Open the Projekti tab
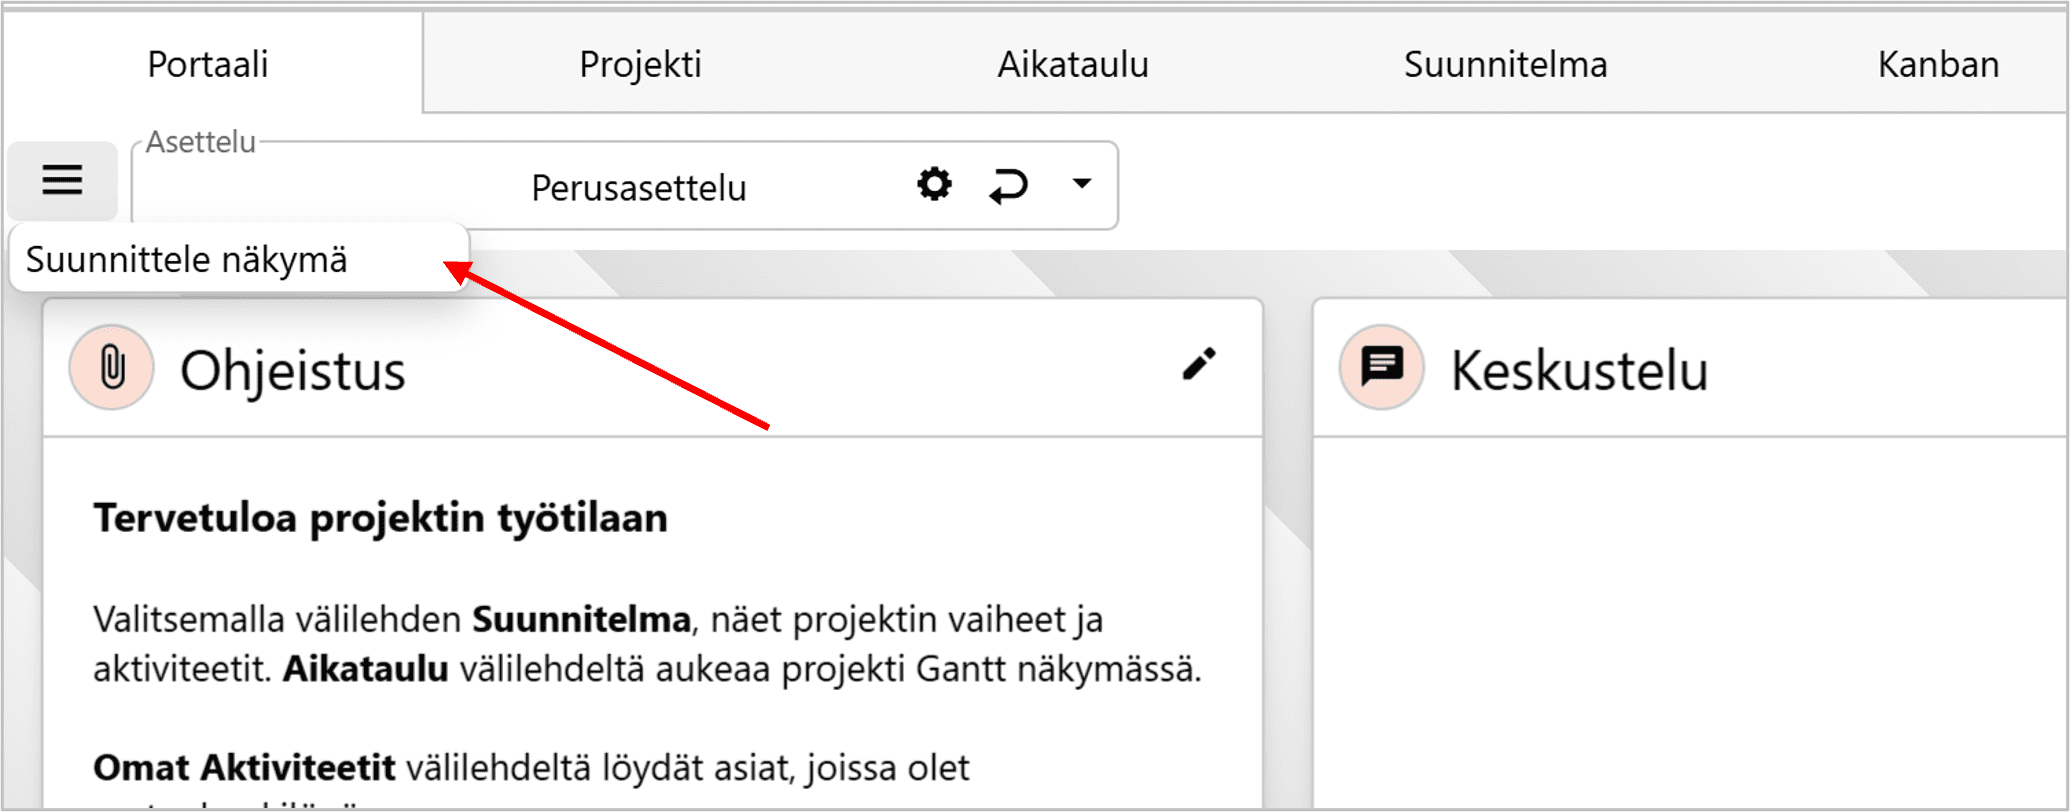2070x812 pixels. [640, 64]
